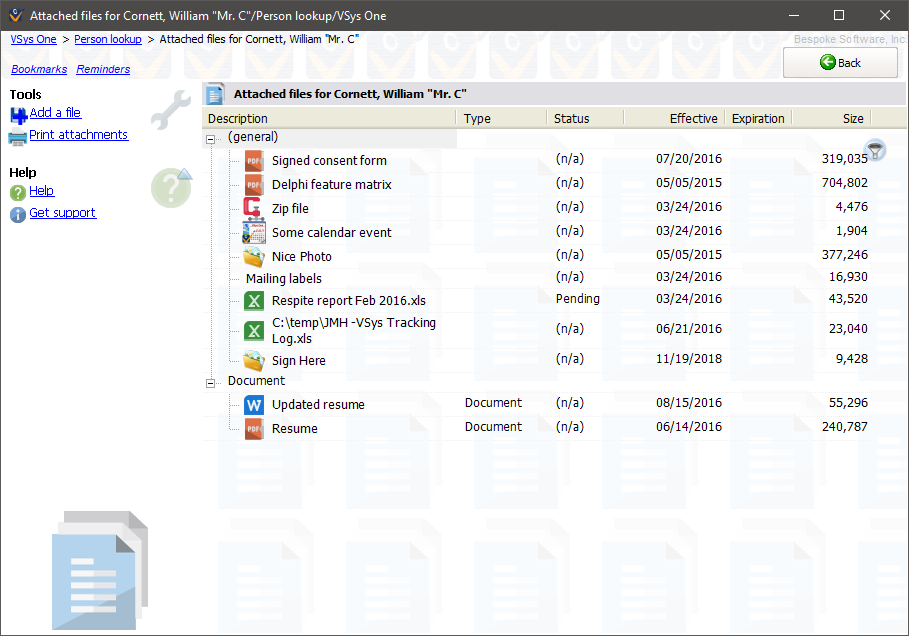This screenshot has height=636, width=909.
Task: Collapse the Document group
Action: tap(211, 382)
